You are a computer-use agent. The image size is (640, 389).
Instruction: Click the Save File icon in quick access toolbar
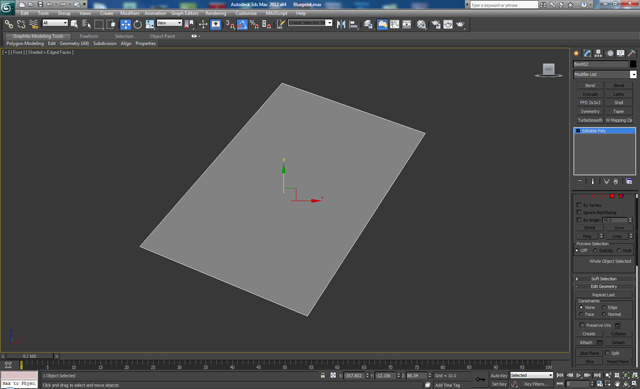[40, 4]
